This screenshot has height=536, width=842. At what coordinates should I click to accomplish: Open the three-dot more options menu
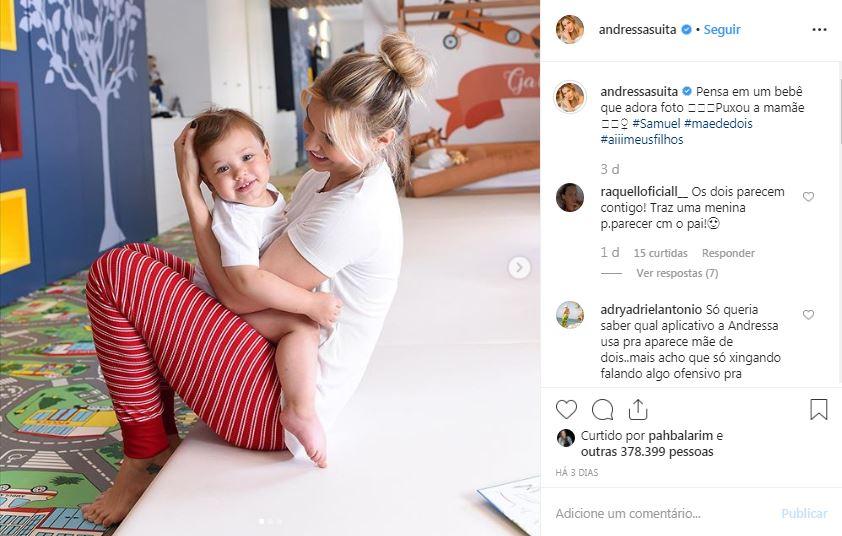(819, 30)
